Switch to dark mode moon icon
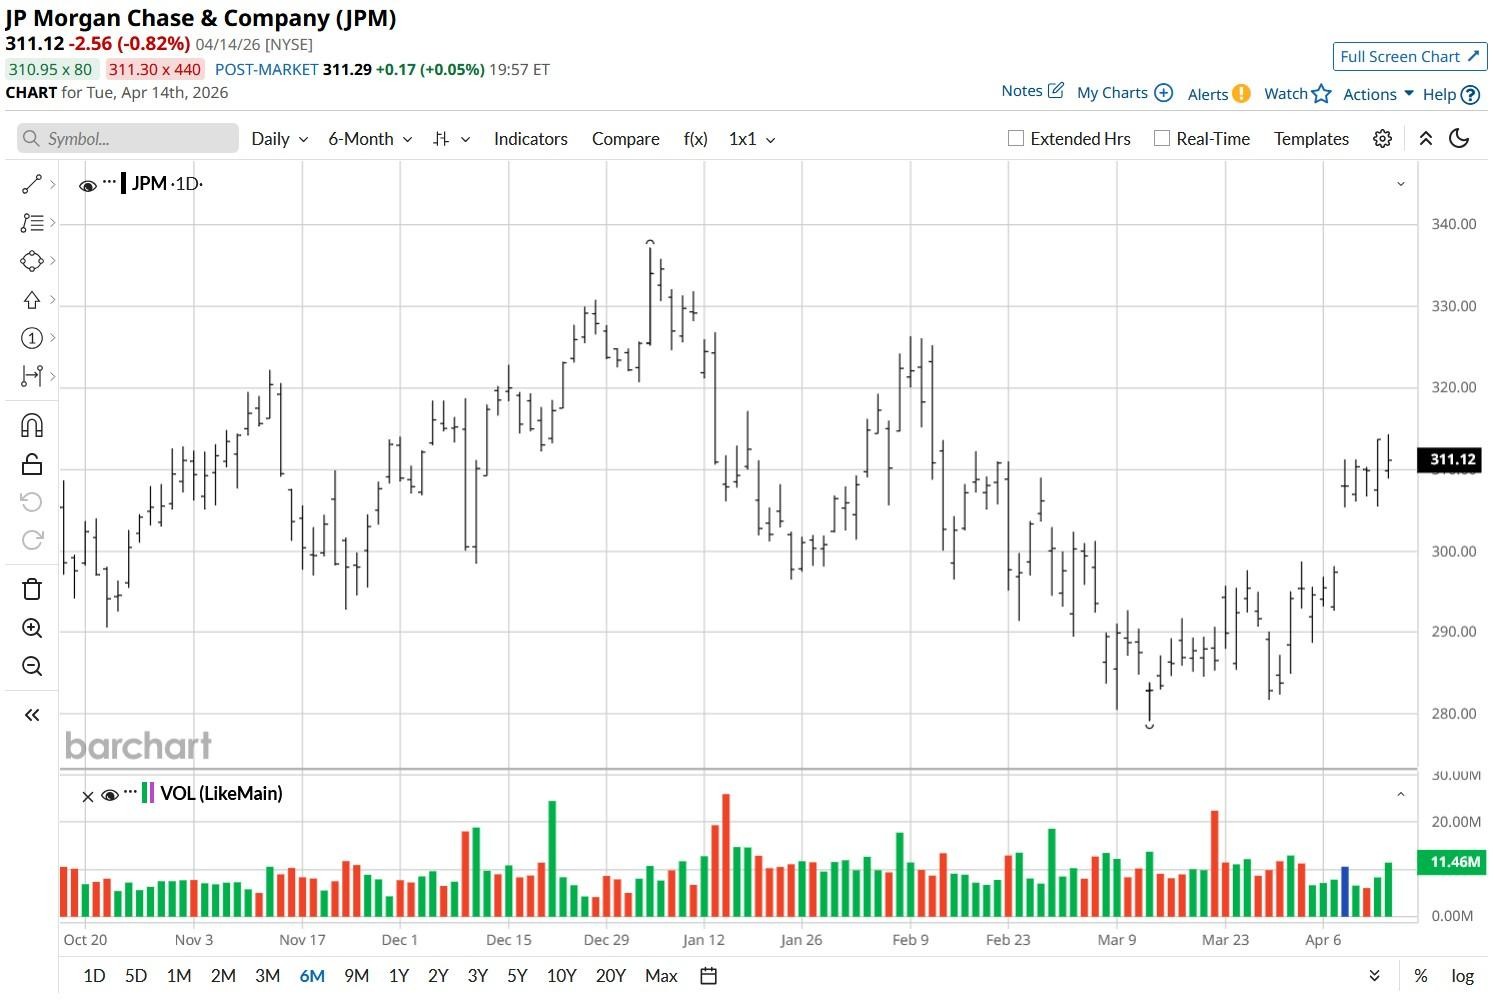Screen dimensions: 1494x1002 click(x=1459, y=138)
